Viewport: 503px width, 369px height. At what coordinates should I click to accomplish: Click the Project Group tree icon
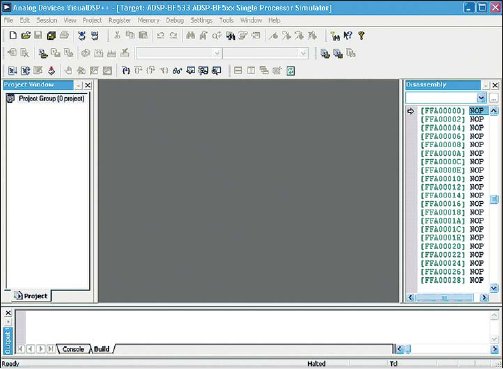coord(11,98)
